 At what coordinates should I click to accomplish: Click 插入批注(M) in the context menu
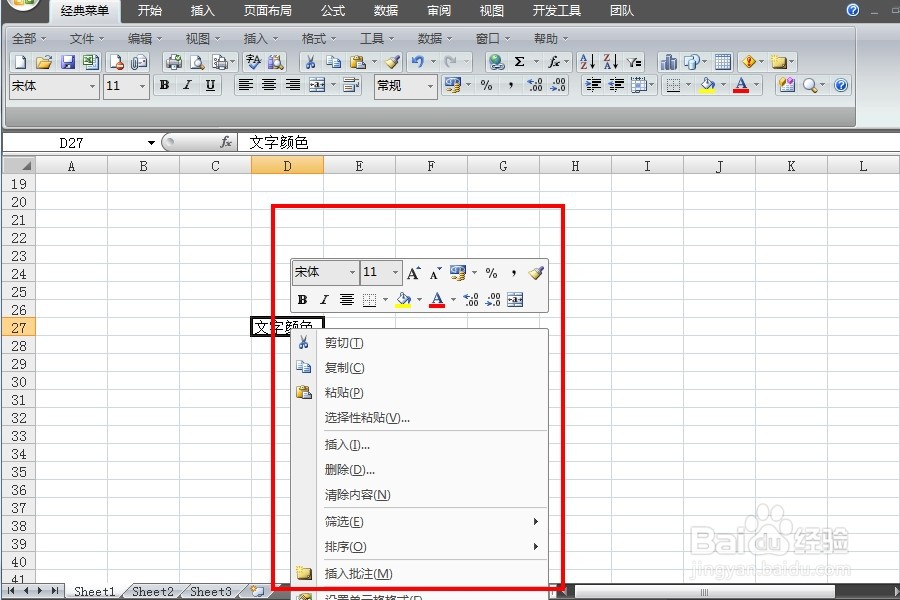(420, 573)
